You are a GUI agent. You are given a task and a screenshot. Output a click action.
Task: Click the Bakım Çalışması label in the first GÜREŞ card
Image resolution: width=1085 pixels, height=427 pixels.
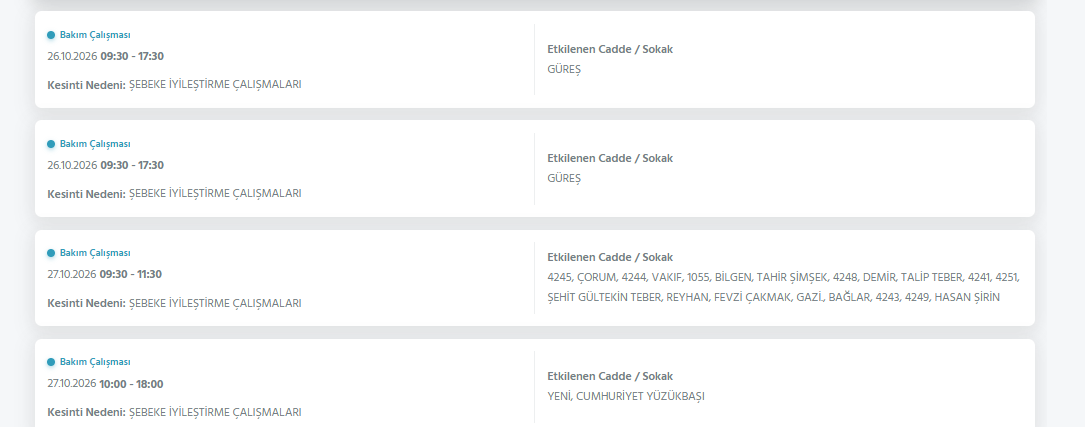tap(95, 35)
